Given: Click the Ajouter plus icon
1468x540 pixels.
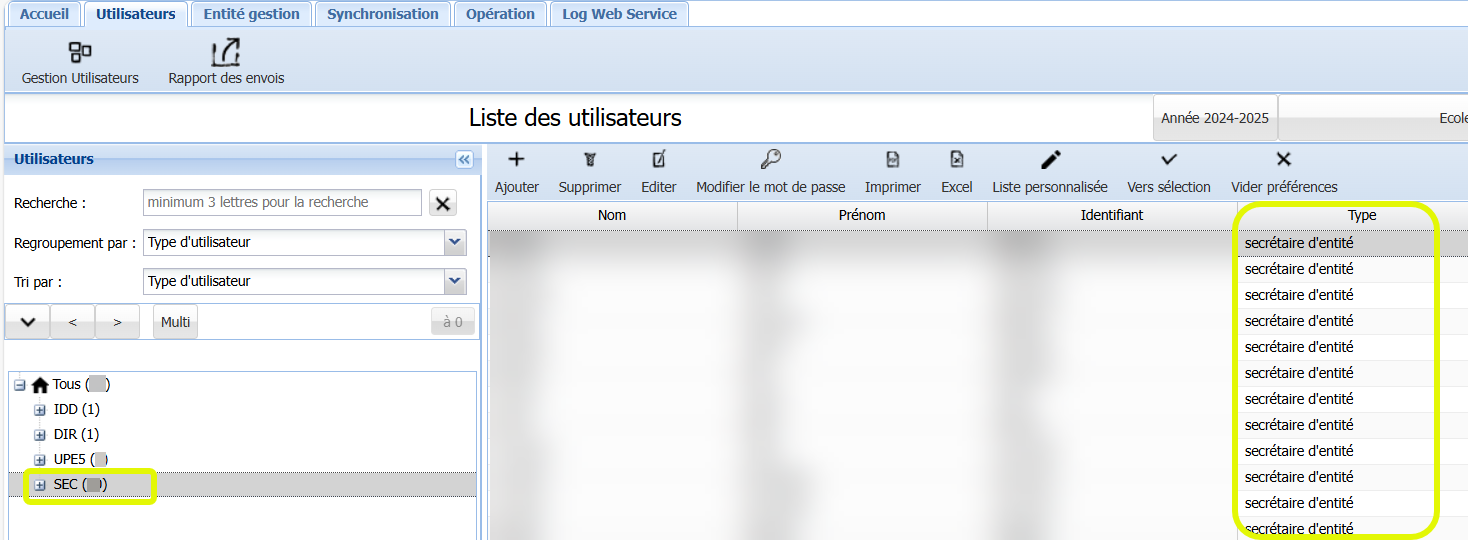Looking at the screenshot, I should coord(516,160).
